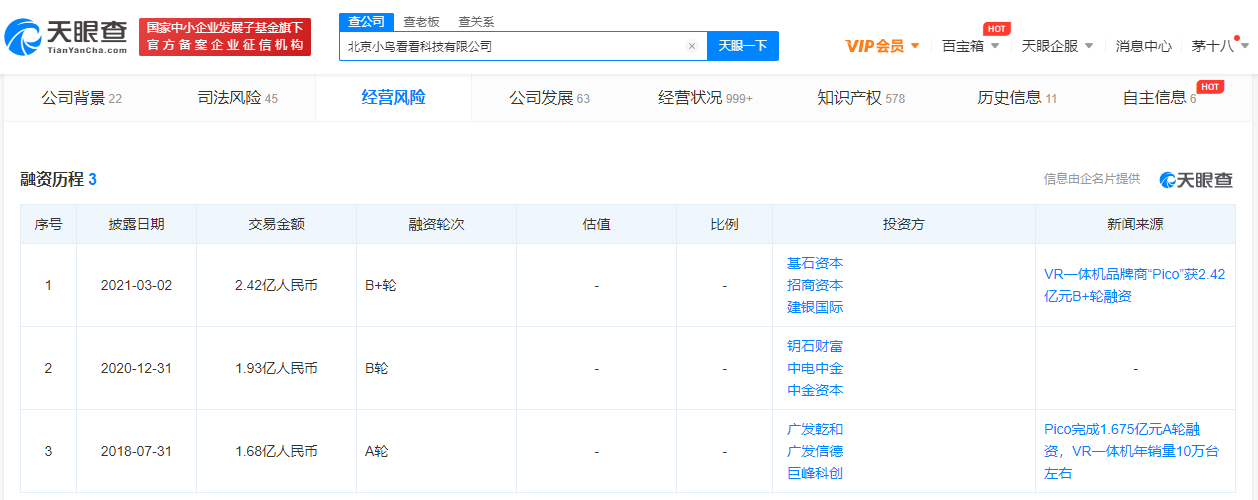Viewport: 1258px width, 500px height.
Task: Switch to 公司背景 tab
Action: 81,98
